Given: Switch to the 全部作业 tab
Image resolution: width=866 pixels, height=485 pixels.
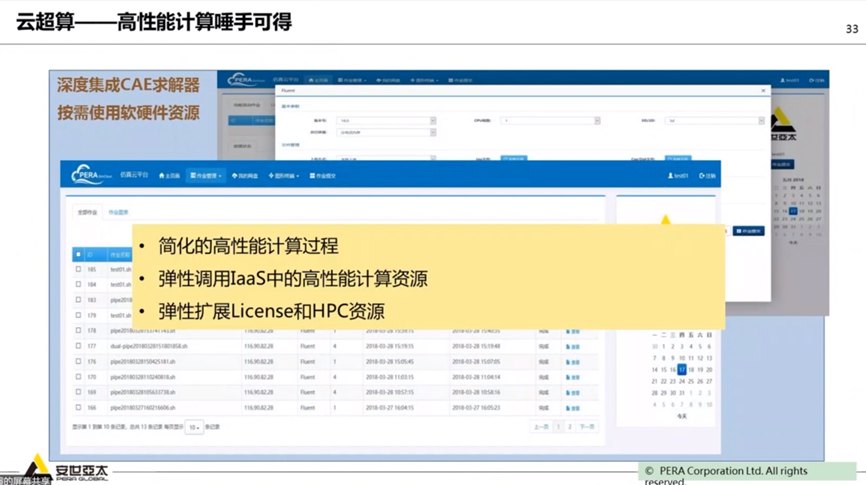Looking at the screenshot, I should (x=87, y=212).
